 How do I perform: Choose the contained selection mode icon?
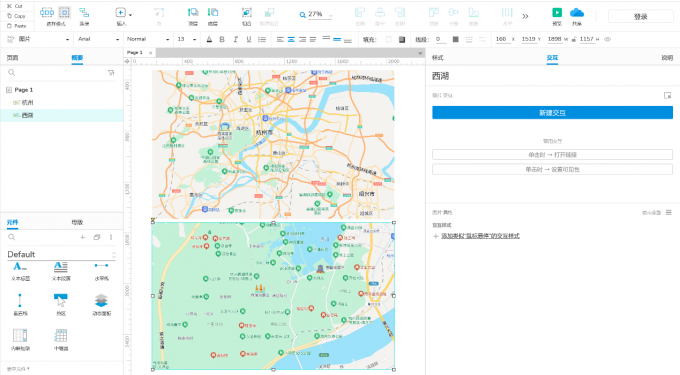tap(64, 13)
